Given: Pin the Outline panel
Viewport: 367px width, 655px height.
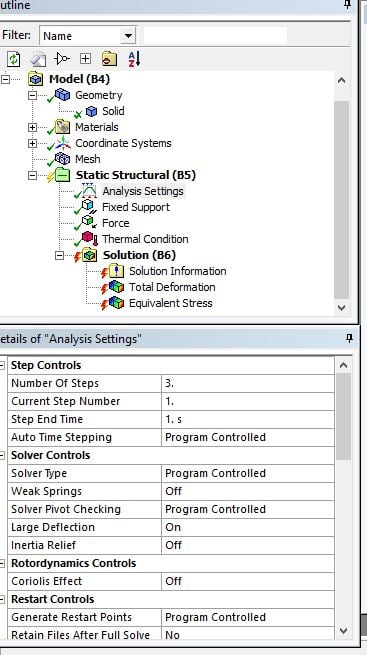Looking at the screenshot, I should coord(347,5).
